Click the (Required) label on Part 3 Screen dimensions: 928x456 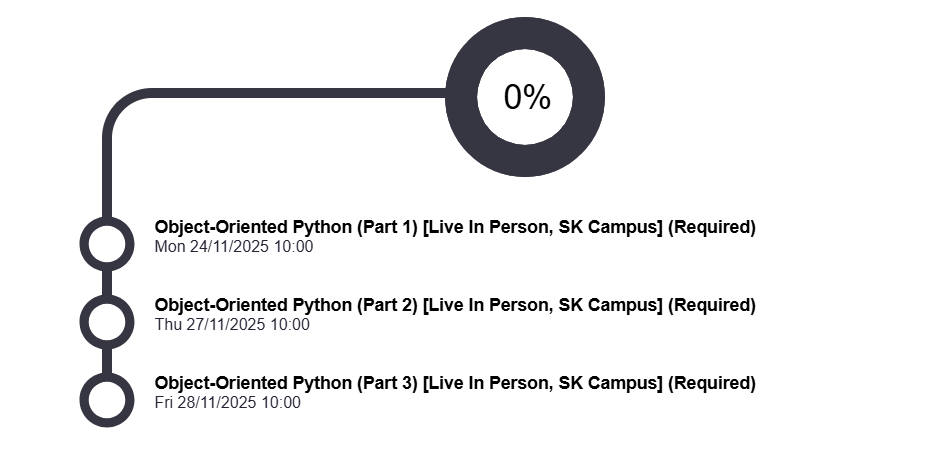[x=711, y=383]
